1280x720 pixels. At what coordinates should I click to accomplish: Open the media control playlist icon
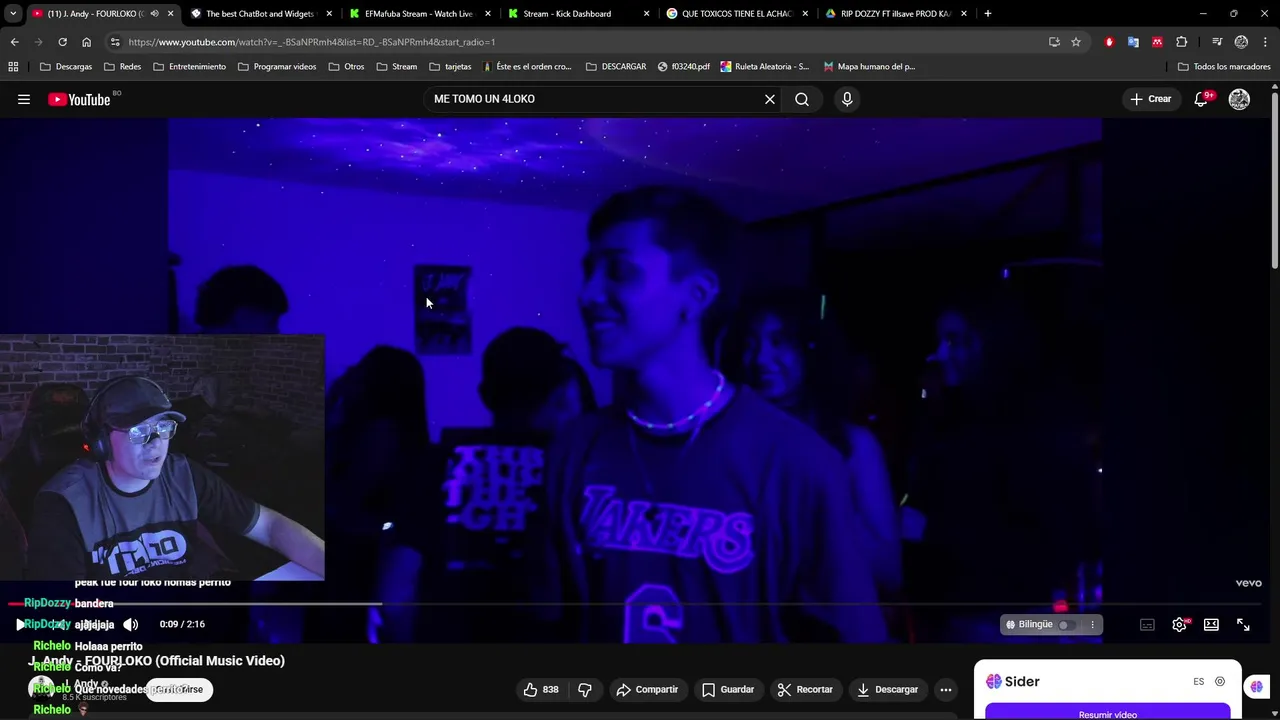1217,42
